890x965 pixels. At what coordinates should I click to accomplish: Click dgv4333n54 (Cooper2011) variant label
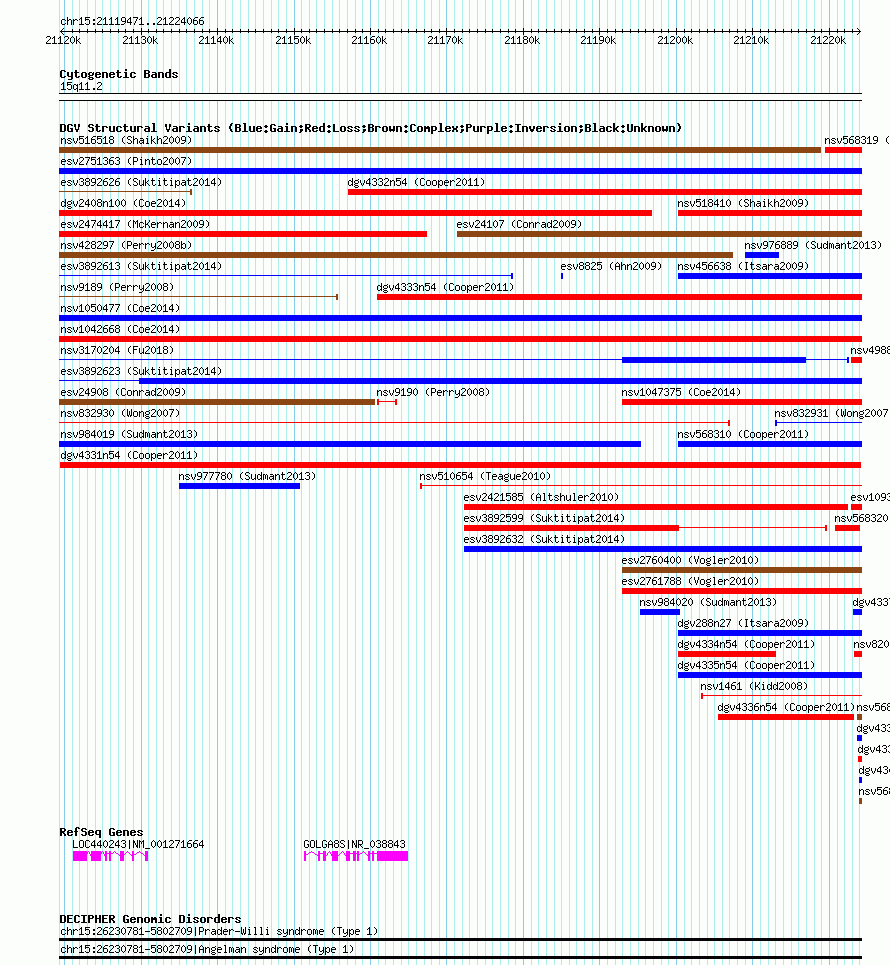point(445,287)
